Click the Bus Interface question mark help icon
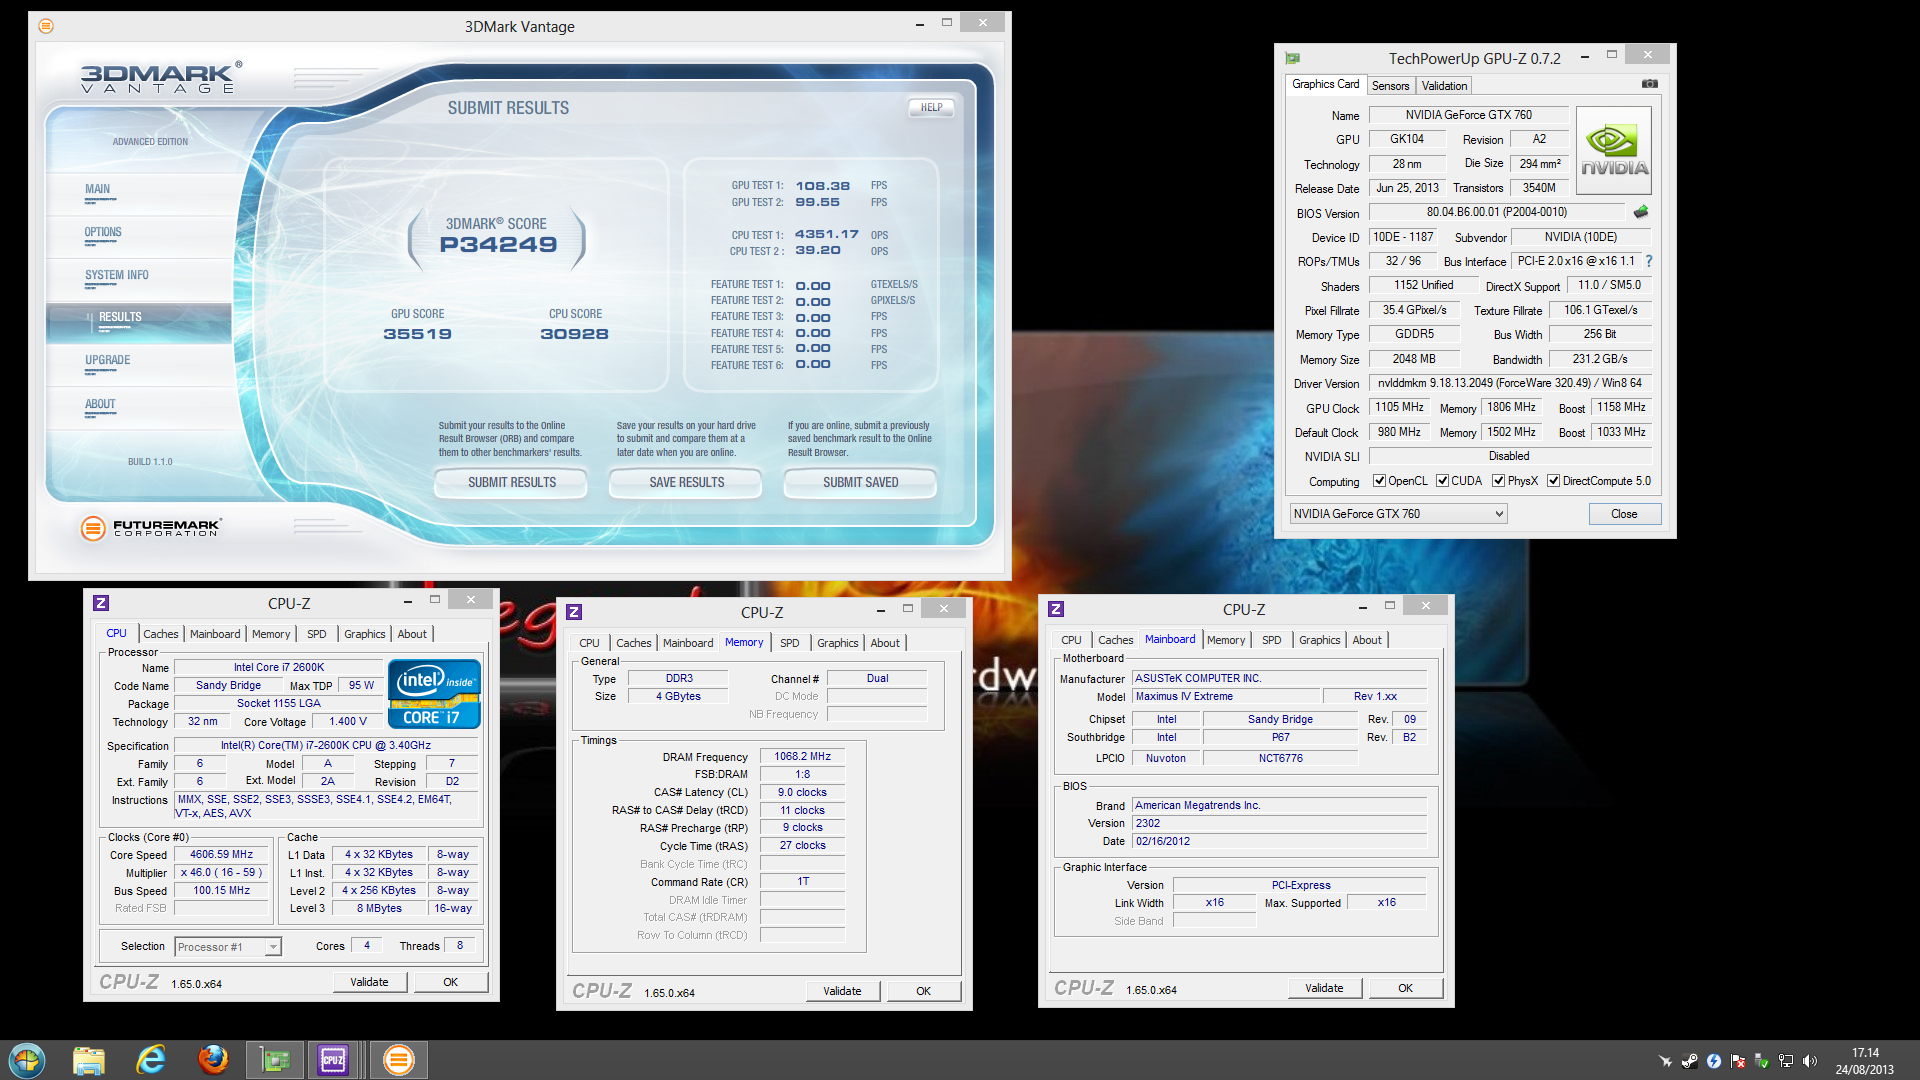The width and height of the screenshot is (1920, 1080). [x=1649, y=261]
